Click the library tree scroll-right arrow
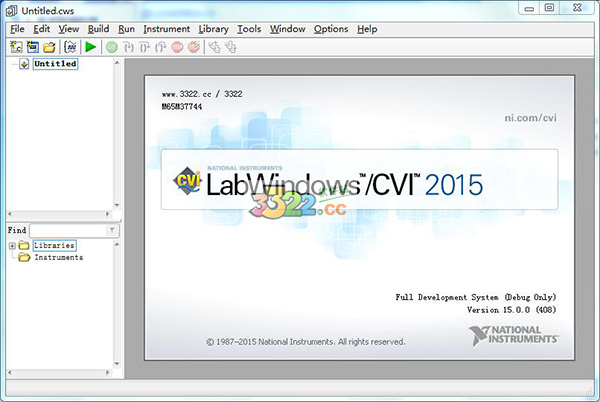600x402 pixels. (x=108, y=373)
